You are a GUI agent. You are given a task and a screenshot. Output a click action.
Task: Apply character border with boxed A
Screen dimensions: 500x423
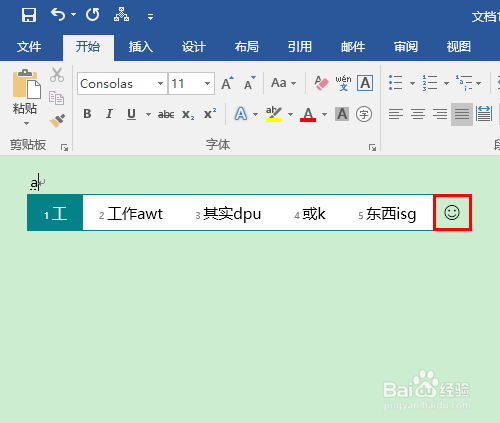point(365,83)
